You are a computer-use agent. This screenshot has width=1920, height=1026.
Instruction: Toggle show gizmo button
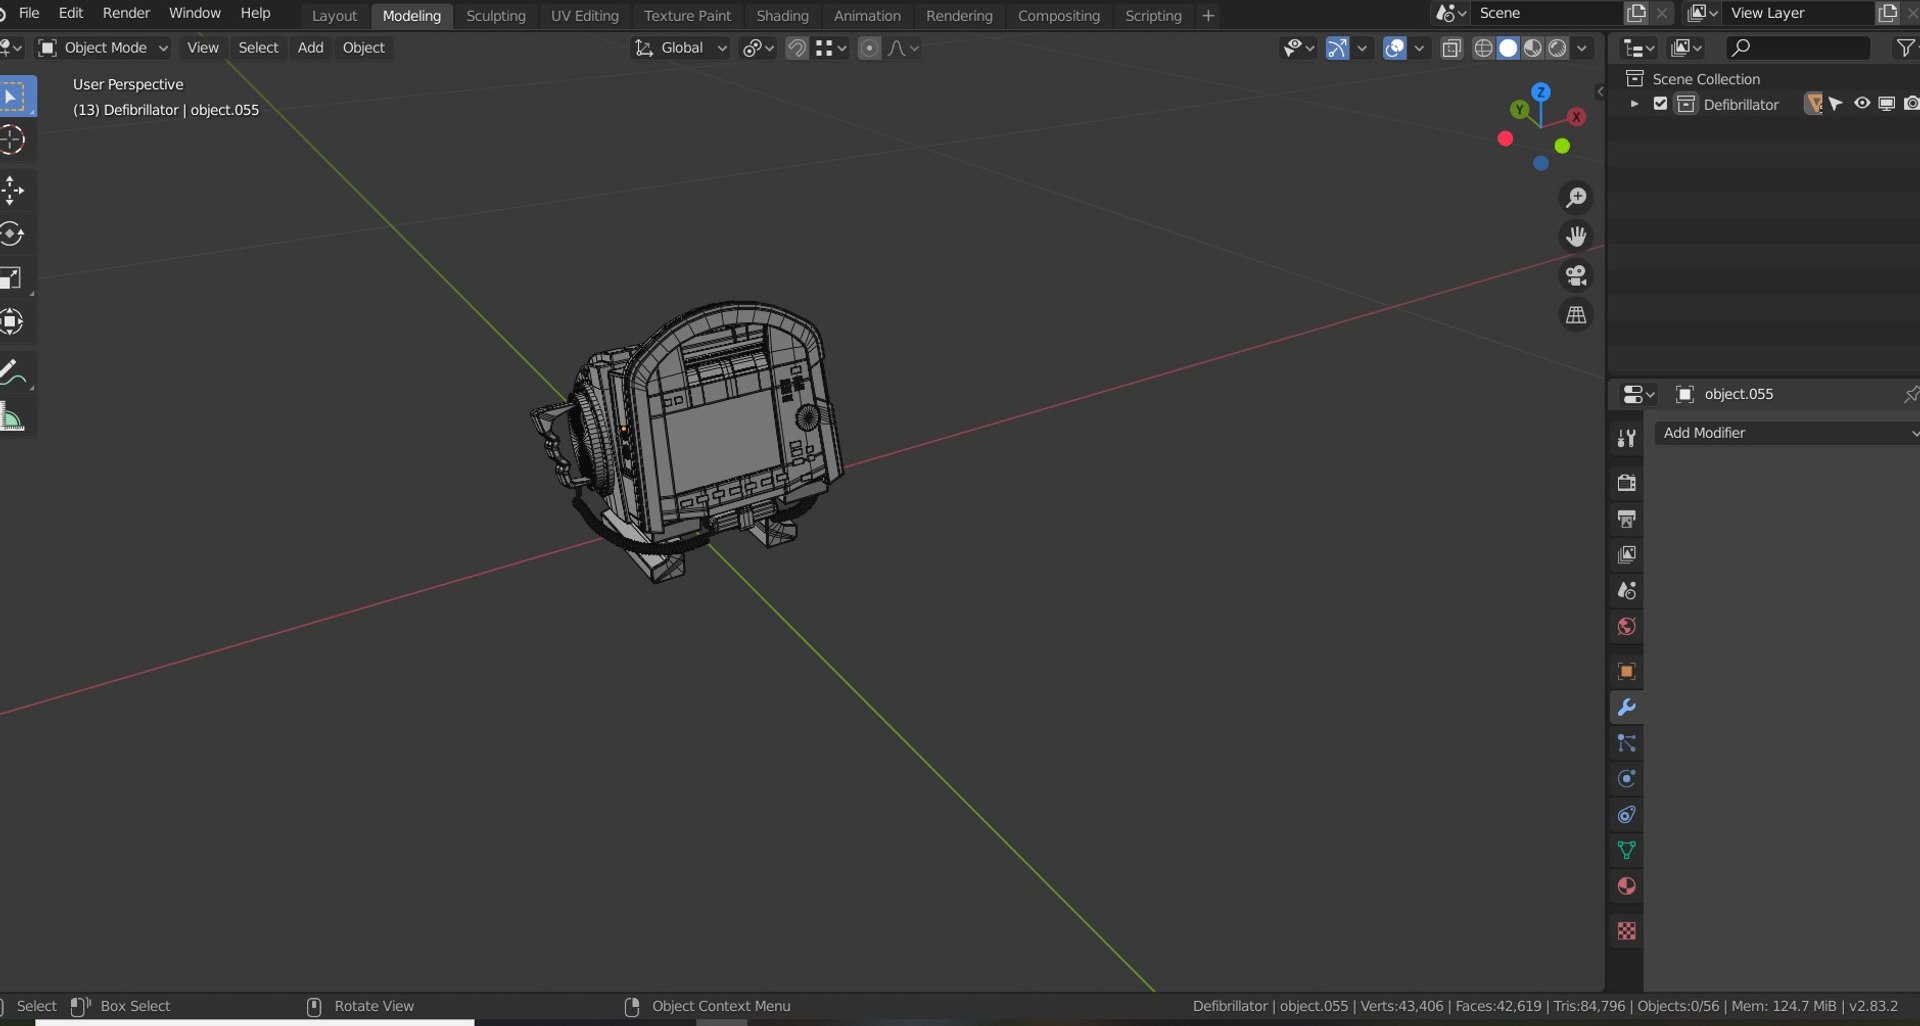point(1337,48)
